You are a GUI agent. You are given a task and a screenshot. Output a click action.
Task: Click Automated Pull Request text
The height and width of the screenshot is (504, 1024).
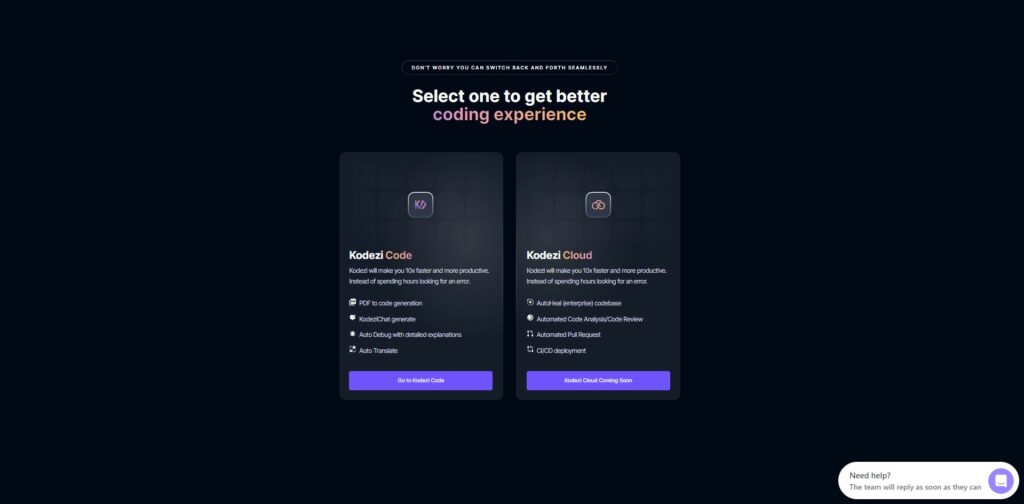click(x=568, y=334)
